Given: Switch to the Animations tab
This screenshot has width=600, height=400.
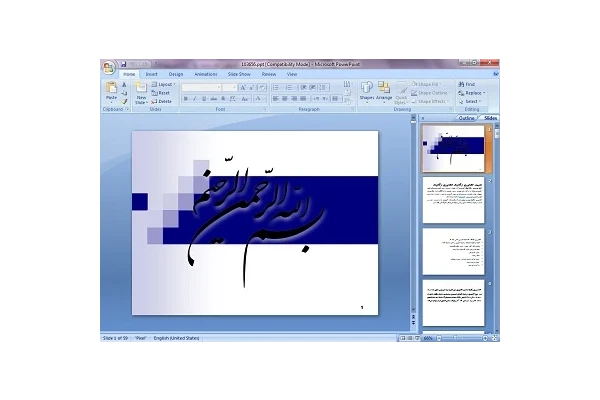Looking at the screenshot, I should [205, 74].
